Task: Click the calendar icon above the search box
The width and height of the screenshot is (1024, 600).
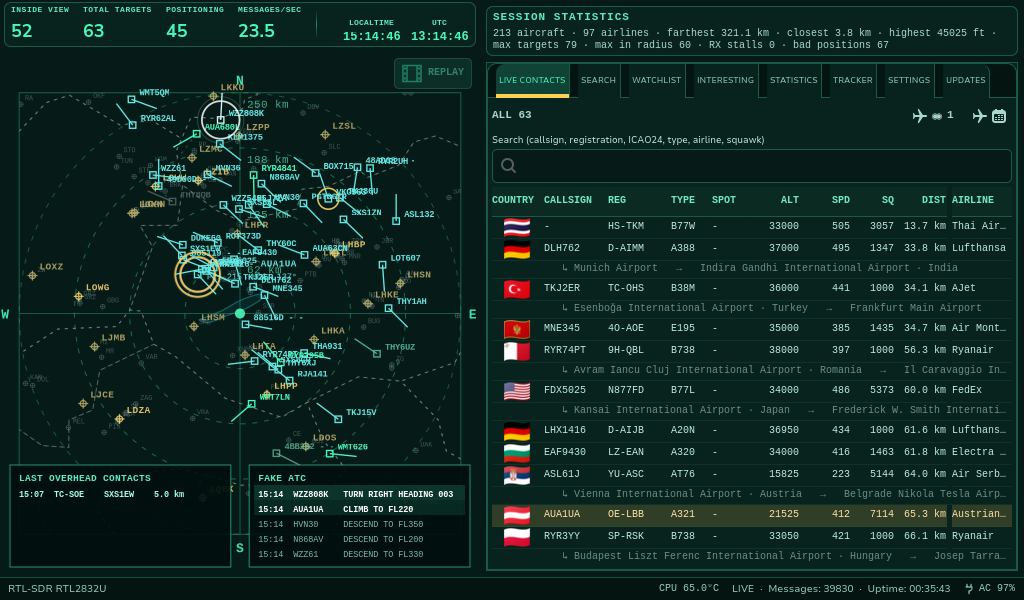Action: click(999, 116)
